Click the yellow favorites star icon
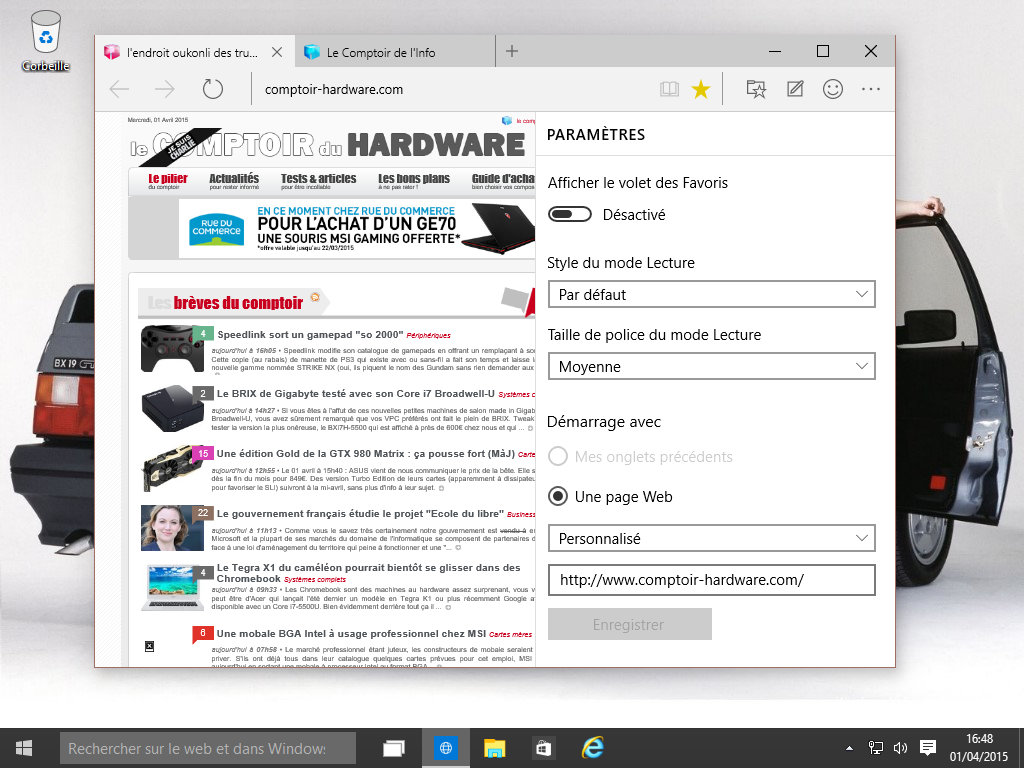Image resolution: width=1024 pixels, height=768 pixels. [701, 89]
